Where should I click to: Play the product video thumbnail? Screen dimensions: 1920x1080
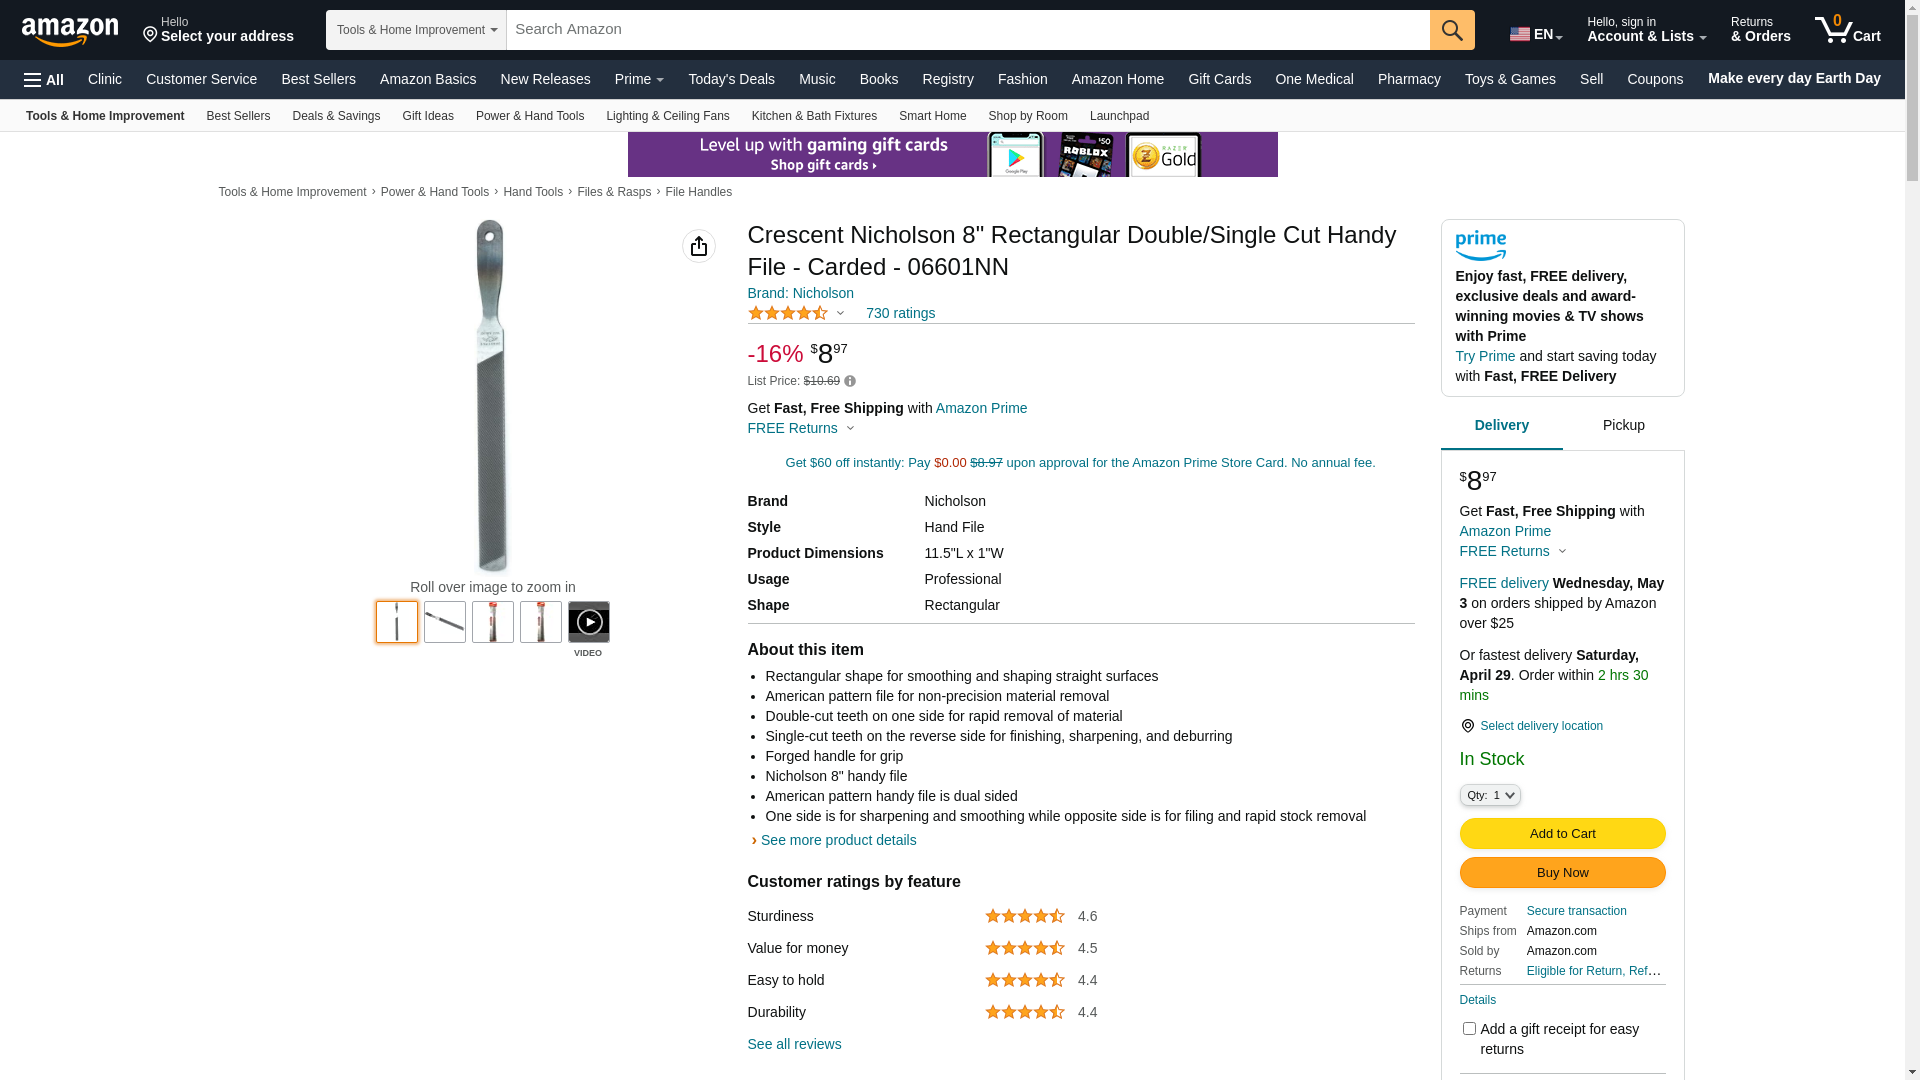[x=588, y=622]
